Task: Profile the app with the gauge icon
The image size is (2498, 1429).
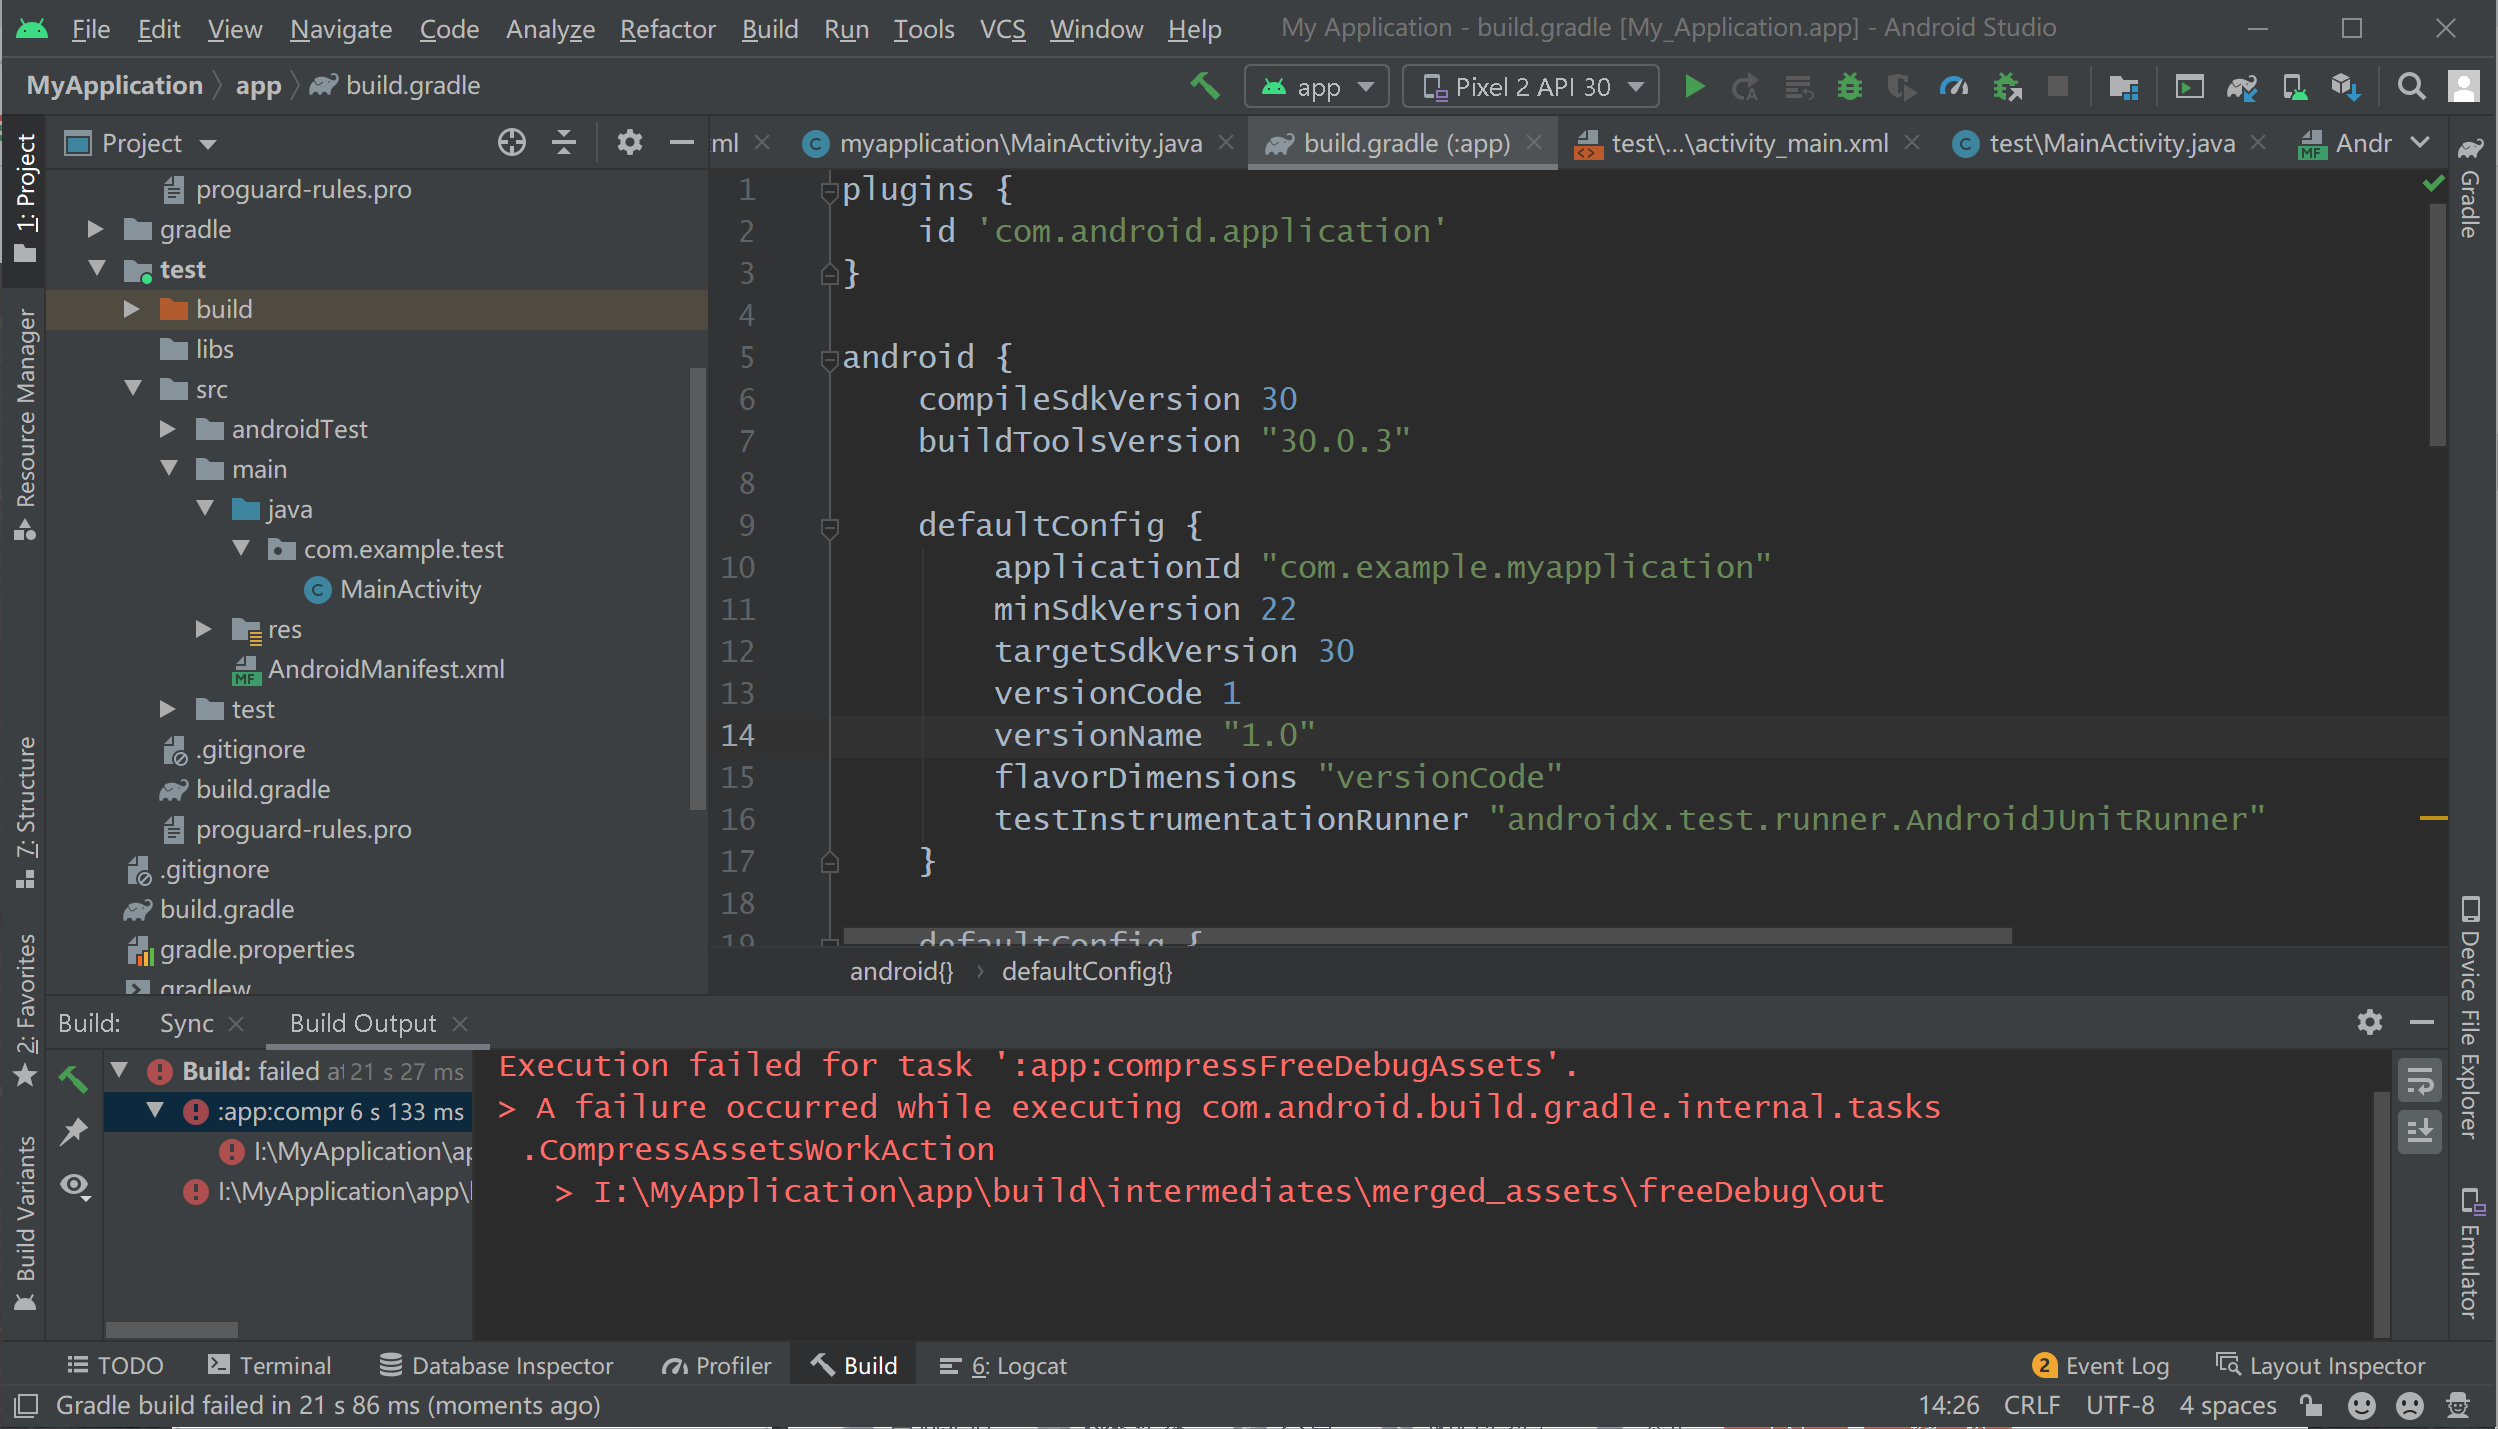Action: coord(1952,86)
